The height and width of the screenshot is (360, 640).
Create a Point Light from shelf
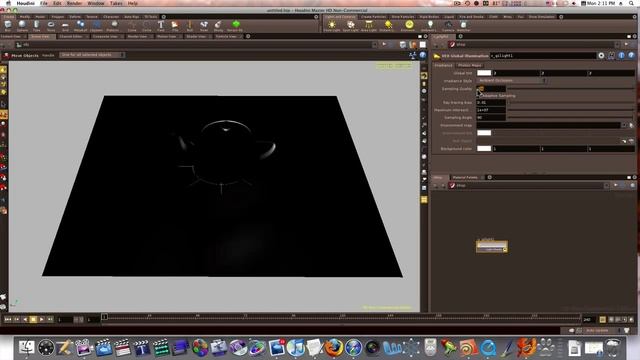coord(332,26)
